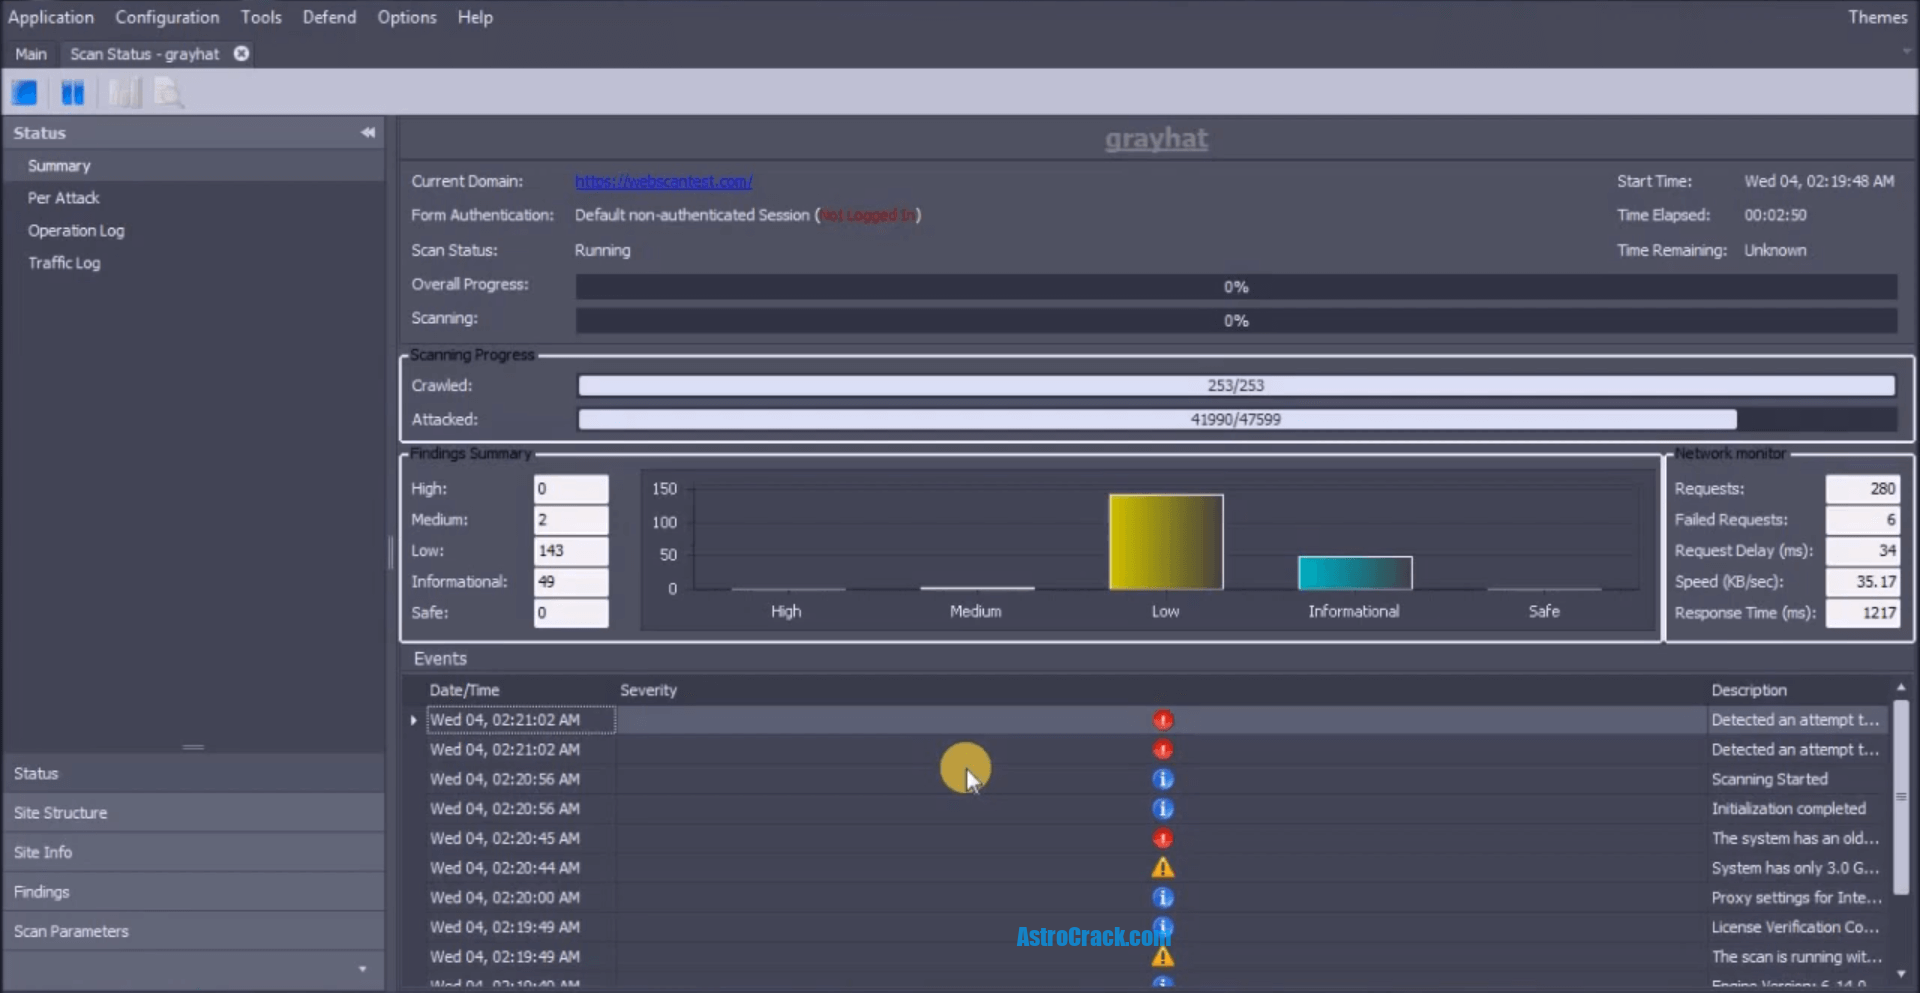The width and height of the screenshot is (1920, 996).
Task: Pause the scan using the pause icon
Action: tap(72, 92)
